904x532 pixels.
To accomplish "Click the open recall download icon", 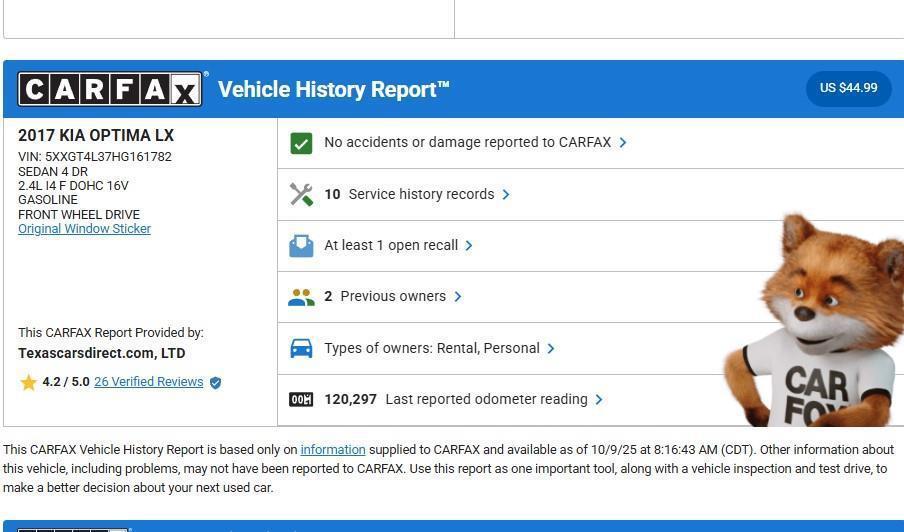I will [301, 246].
